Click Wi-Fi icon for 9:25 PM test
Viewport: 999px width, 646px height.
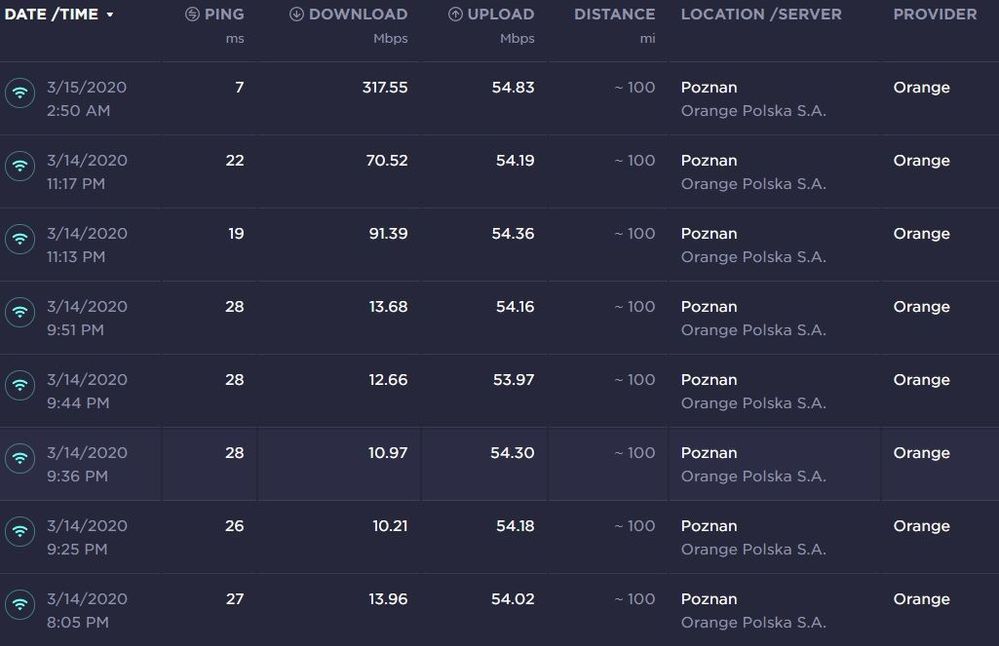(20, 531)
